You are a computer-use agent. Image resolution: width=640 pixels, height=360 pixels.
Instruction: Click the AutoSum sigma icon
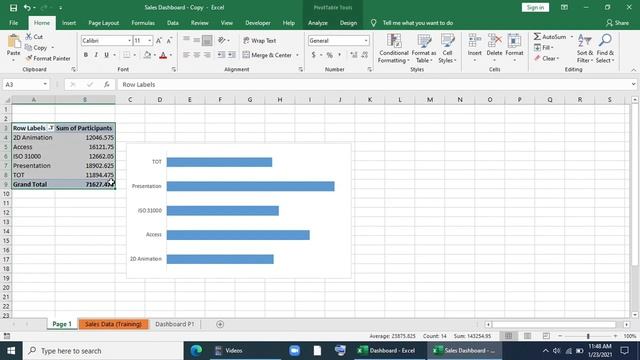(x=537, y=37)
